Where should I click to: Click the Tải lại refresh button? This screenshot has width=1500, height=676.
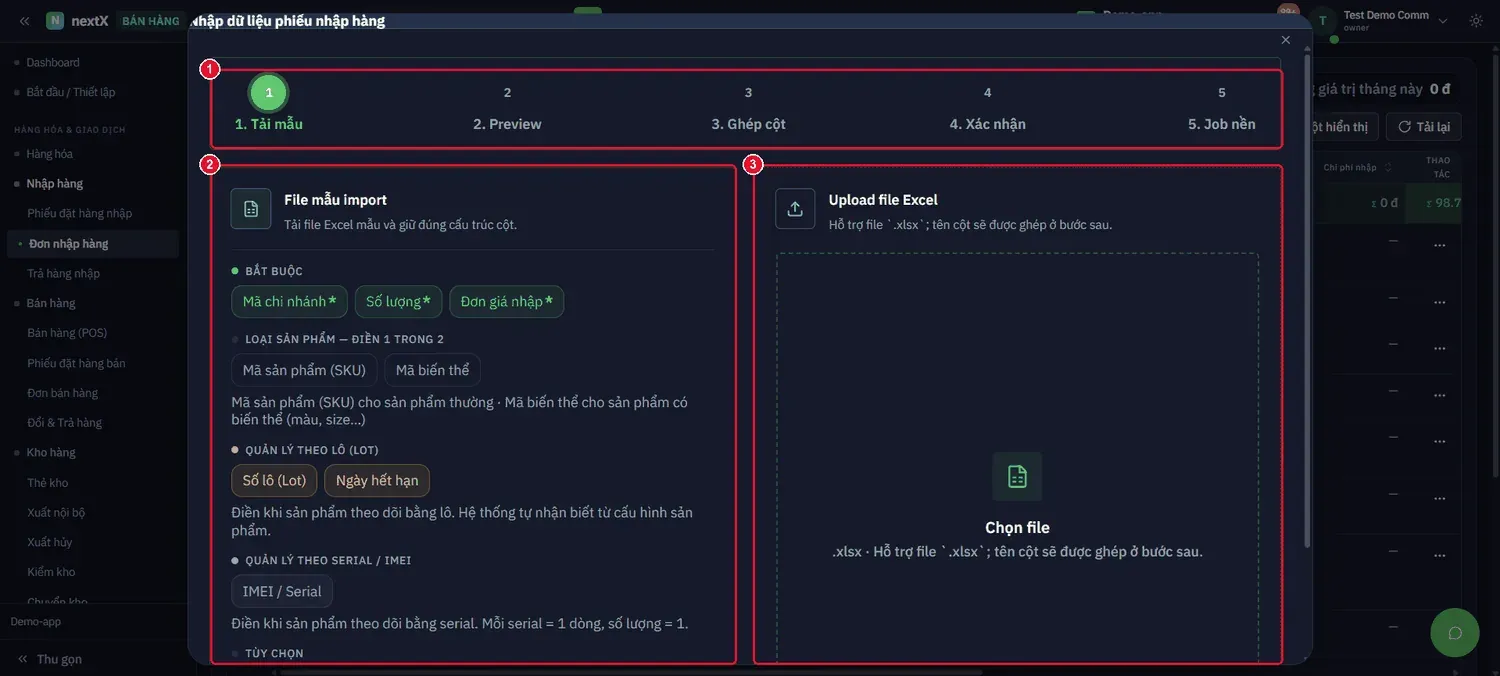1424,127
